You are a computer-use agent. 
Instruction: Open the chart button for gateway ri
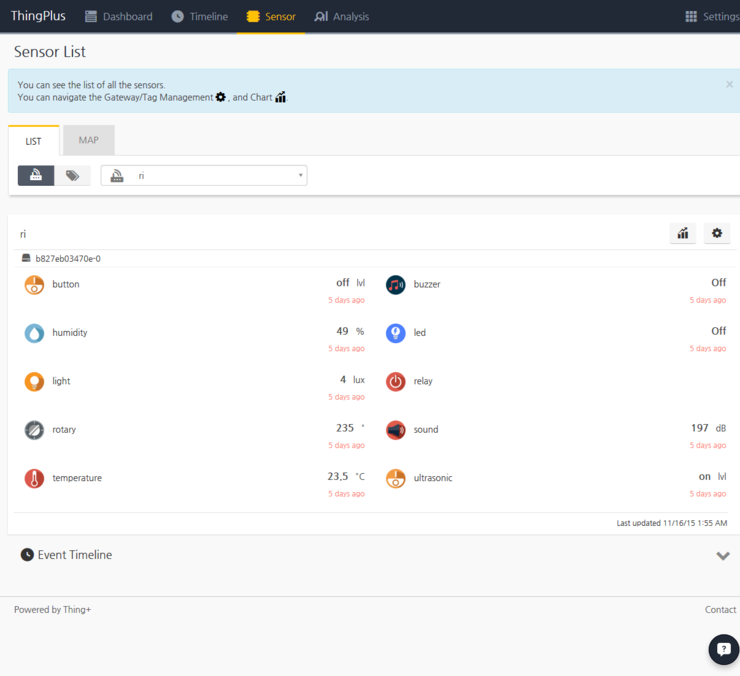click(682, 233)
